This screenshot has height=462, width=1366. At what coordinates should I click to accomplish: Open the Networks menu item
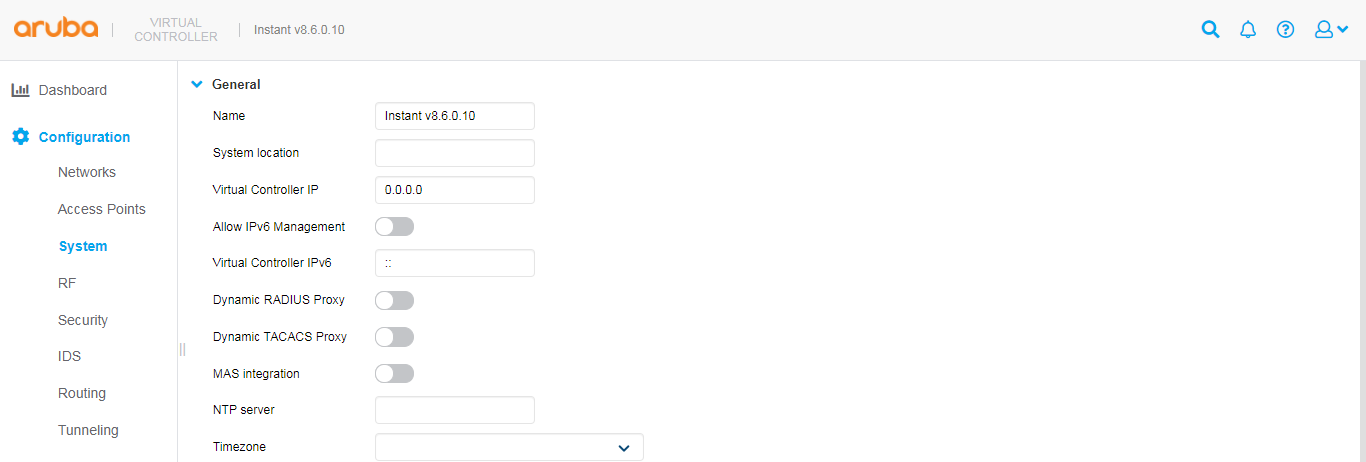click(87, 172)
